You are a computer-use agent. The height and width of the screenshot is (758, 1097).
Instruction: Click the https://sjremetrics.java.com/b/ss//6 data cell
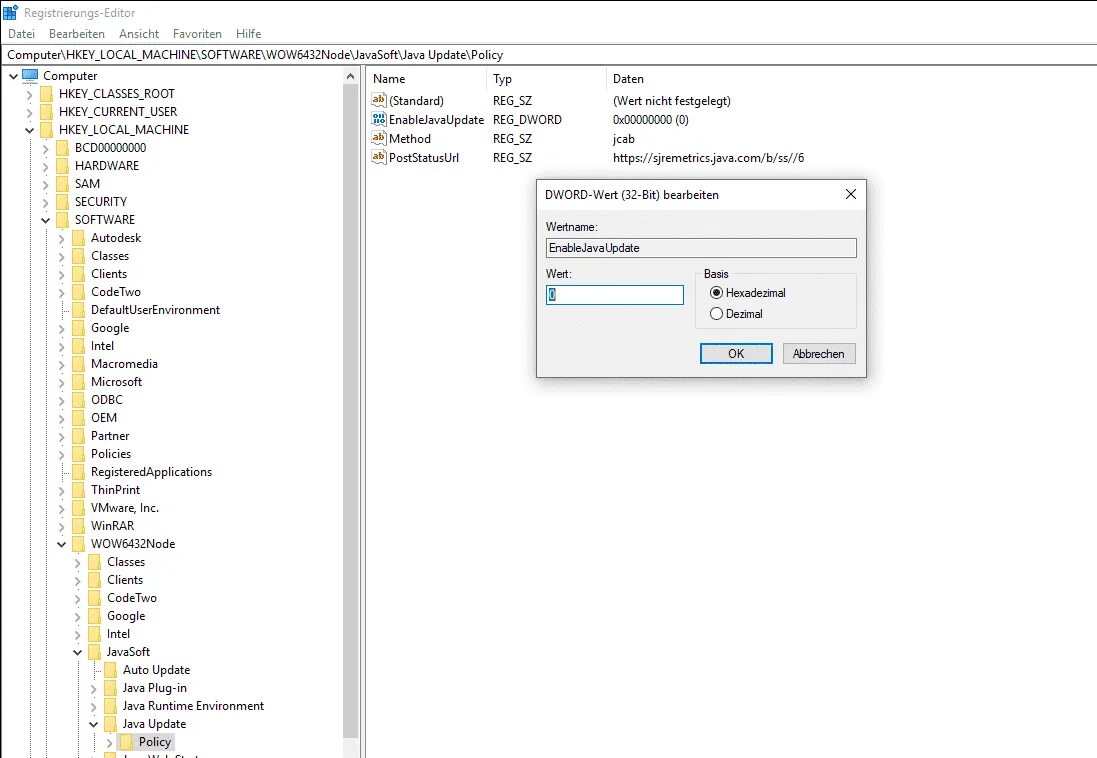pyautogui.click(x=709, y=157)
